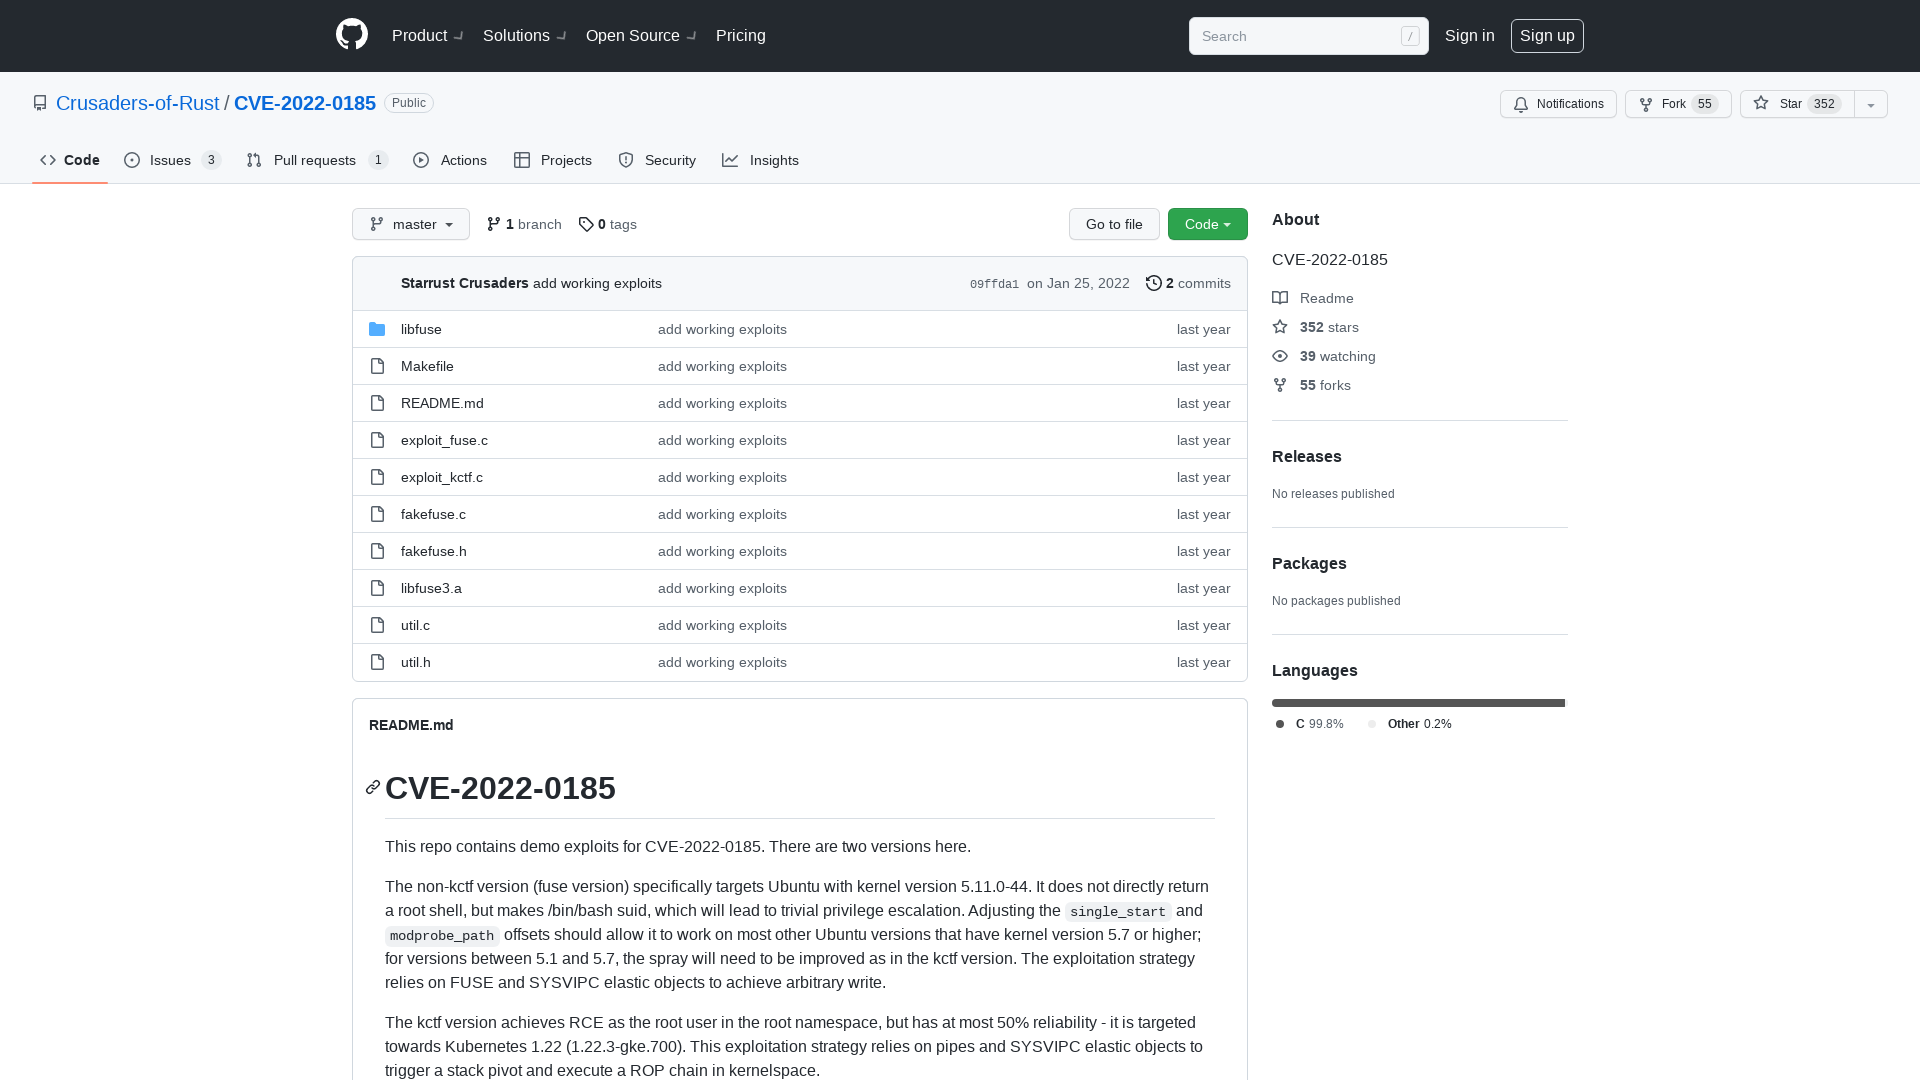Click the Notifications button
This screenshot has width=1920, height=1080.
[1558, 104]
